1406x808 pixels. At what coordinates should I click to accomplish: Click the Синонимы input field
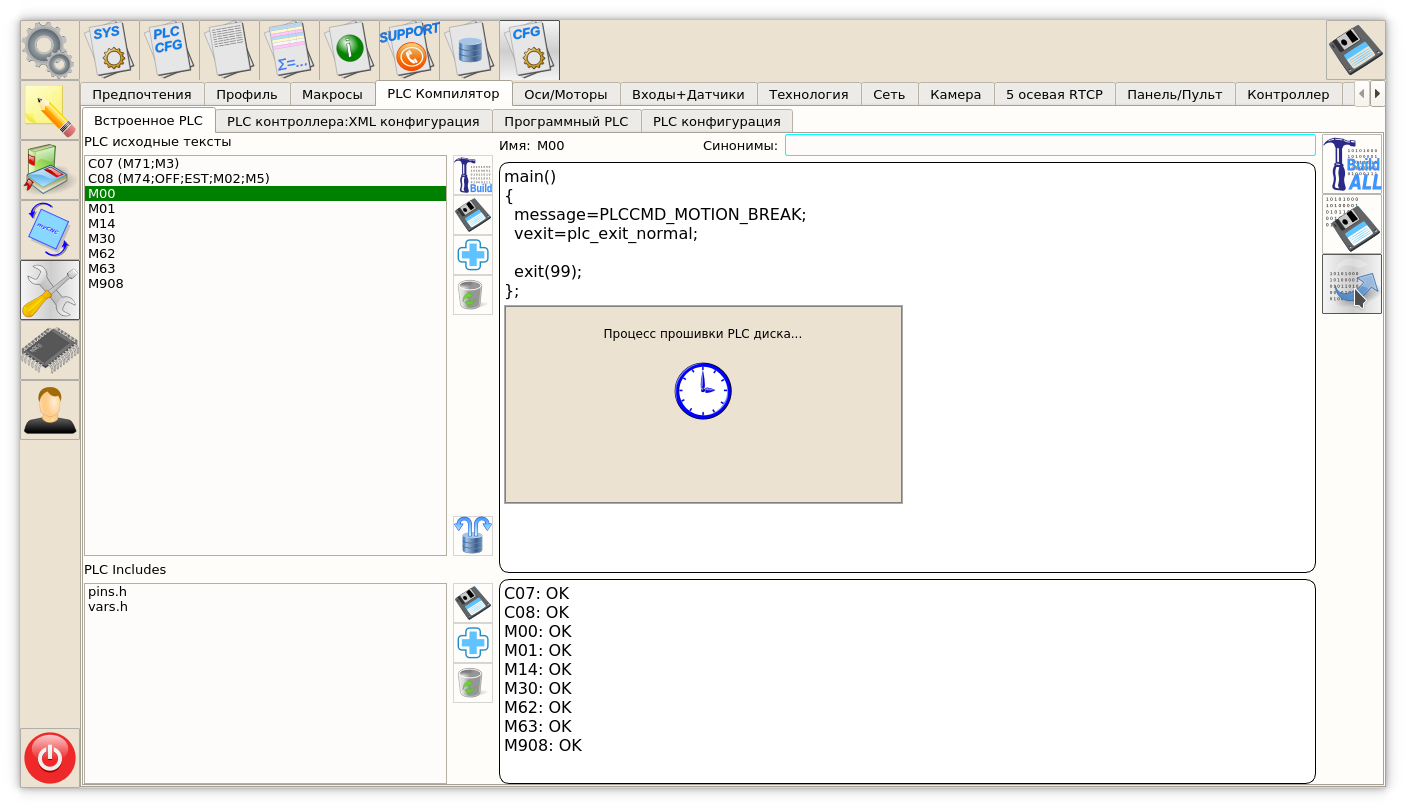coord(1049,146)
